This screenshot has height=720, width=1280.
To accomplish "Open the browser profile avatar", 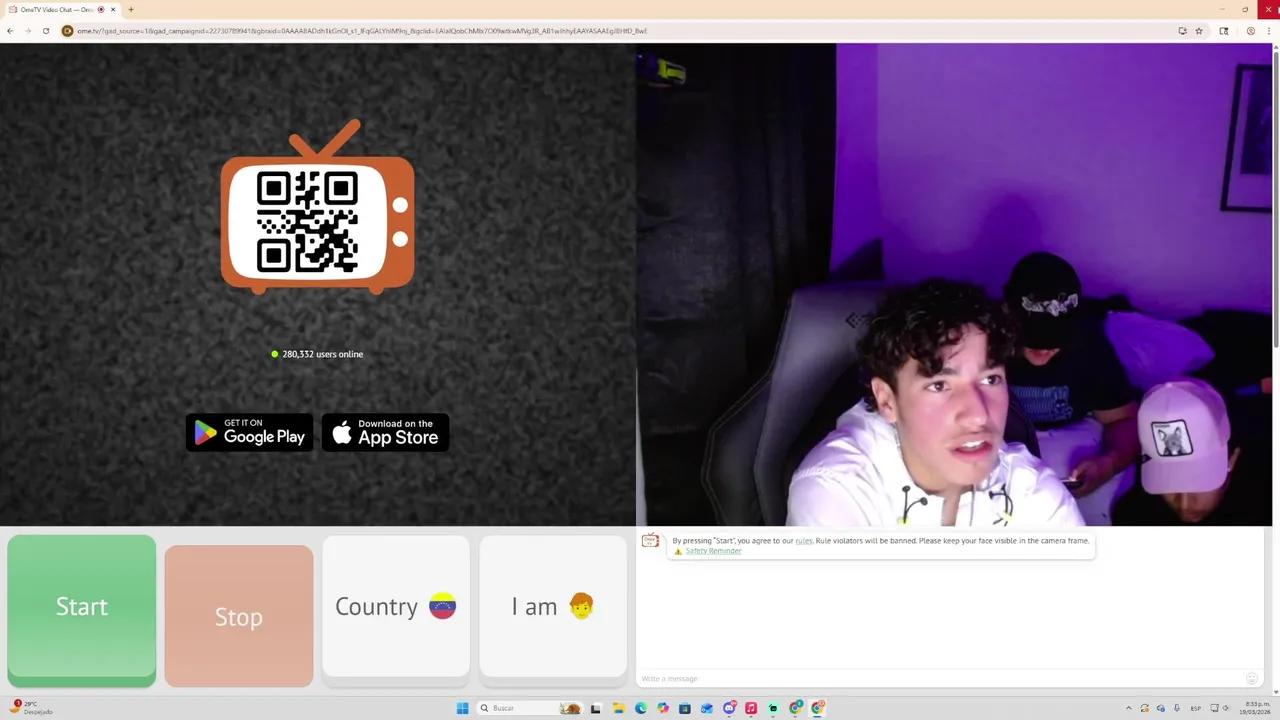I will click(x=1251, y=31).
